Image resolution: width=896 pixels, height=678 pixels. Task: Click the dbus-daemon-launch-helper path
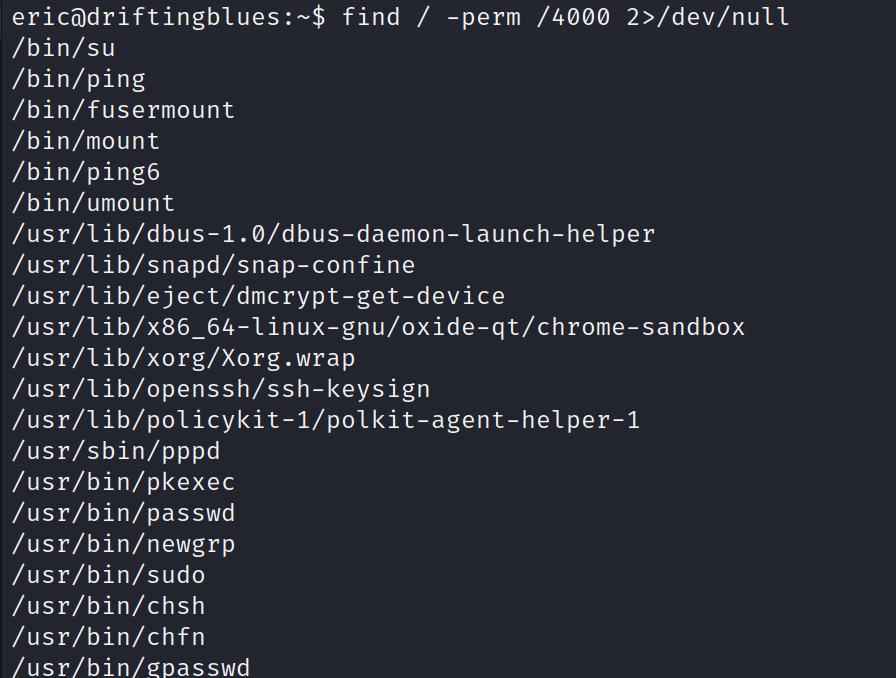[333, 234]
